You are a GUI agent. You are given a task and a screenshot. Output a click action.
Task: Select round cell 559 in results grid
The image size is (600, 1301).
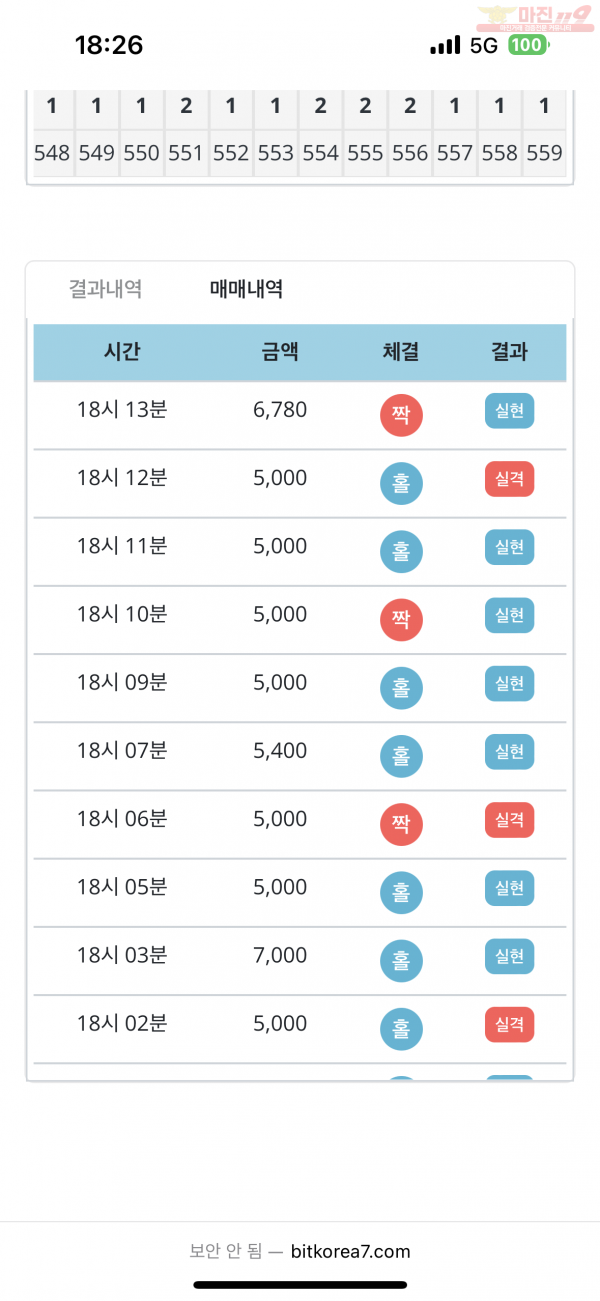pyautogui.click(x=545, y=153)
